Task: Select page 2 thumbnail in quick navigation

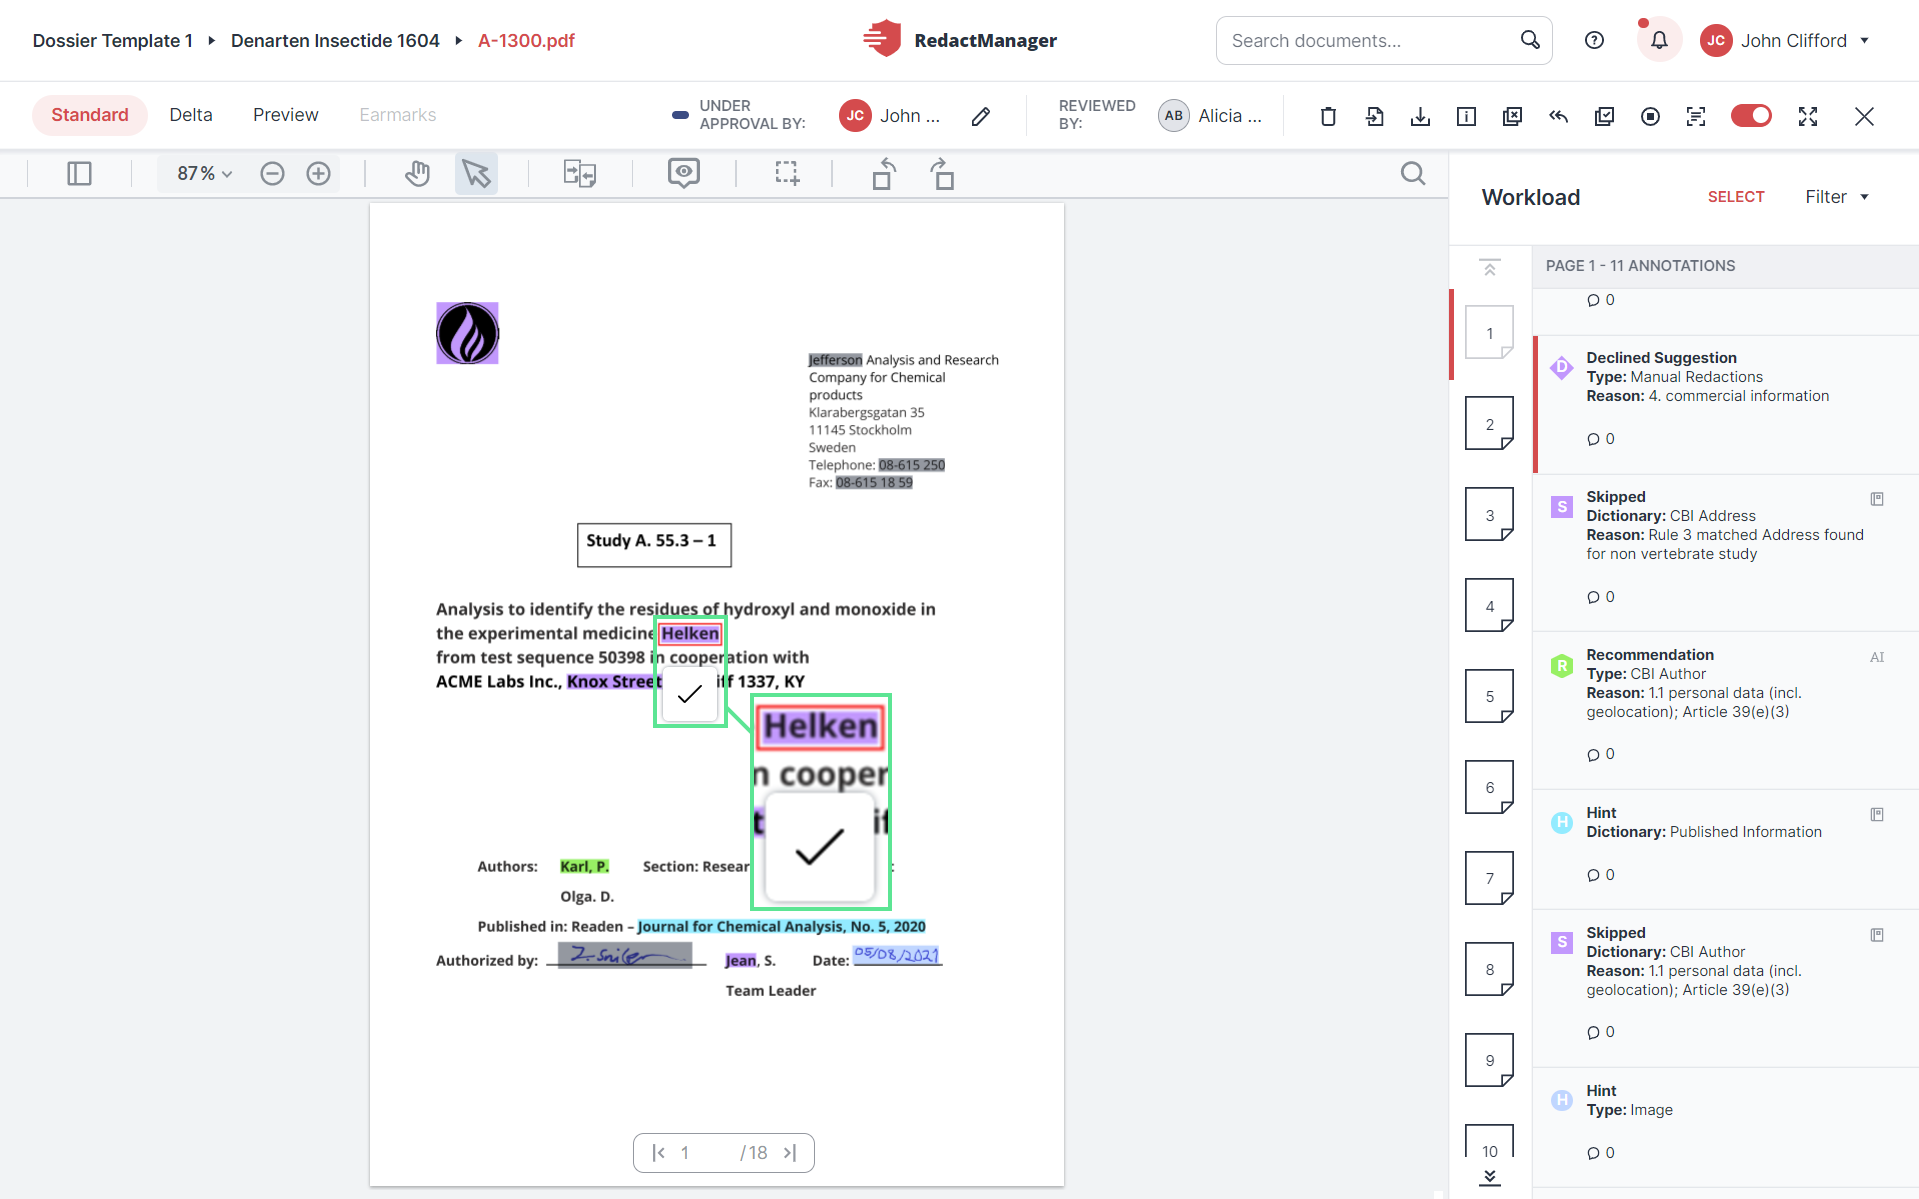Action: click(1489, 424)
